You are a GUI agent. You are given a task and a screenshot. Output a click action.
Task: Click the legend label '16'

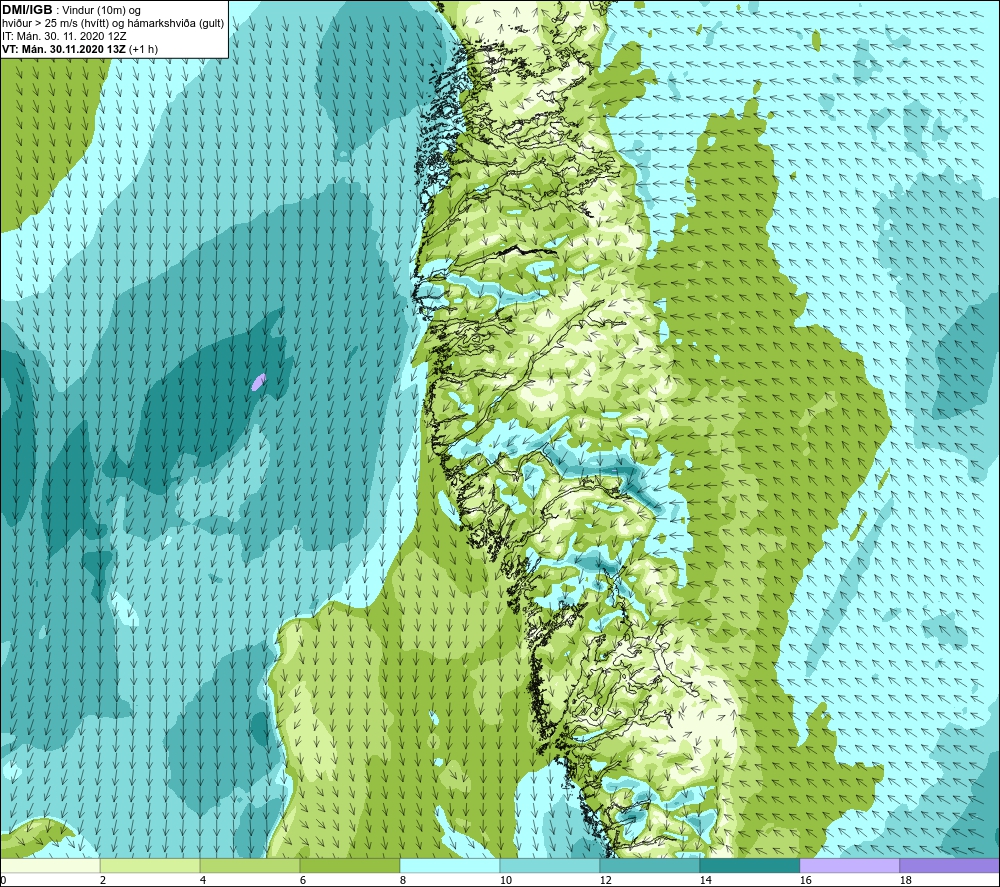(805, 881)
